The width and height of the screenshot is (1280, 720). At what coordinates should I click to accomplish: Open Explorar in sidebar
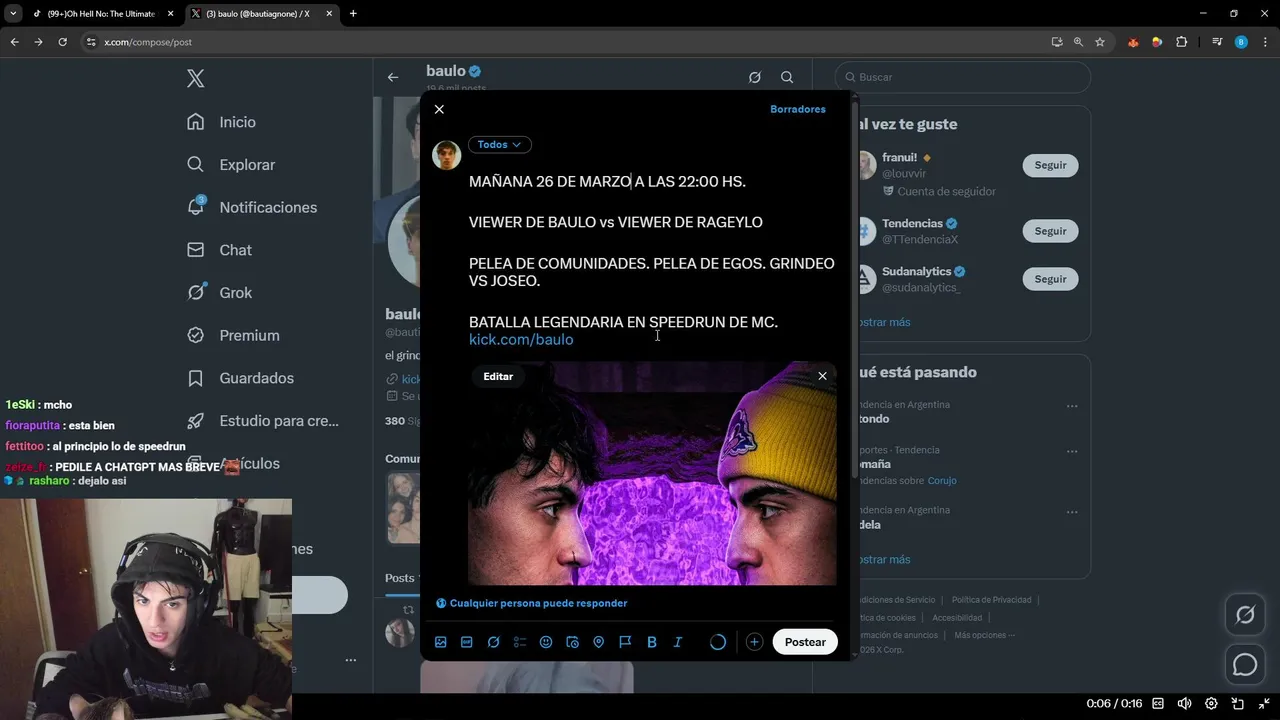(231, 165)
